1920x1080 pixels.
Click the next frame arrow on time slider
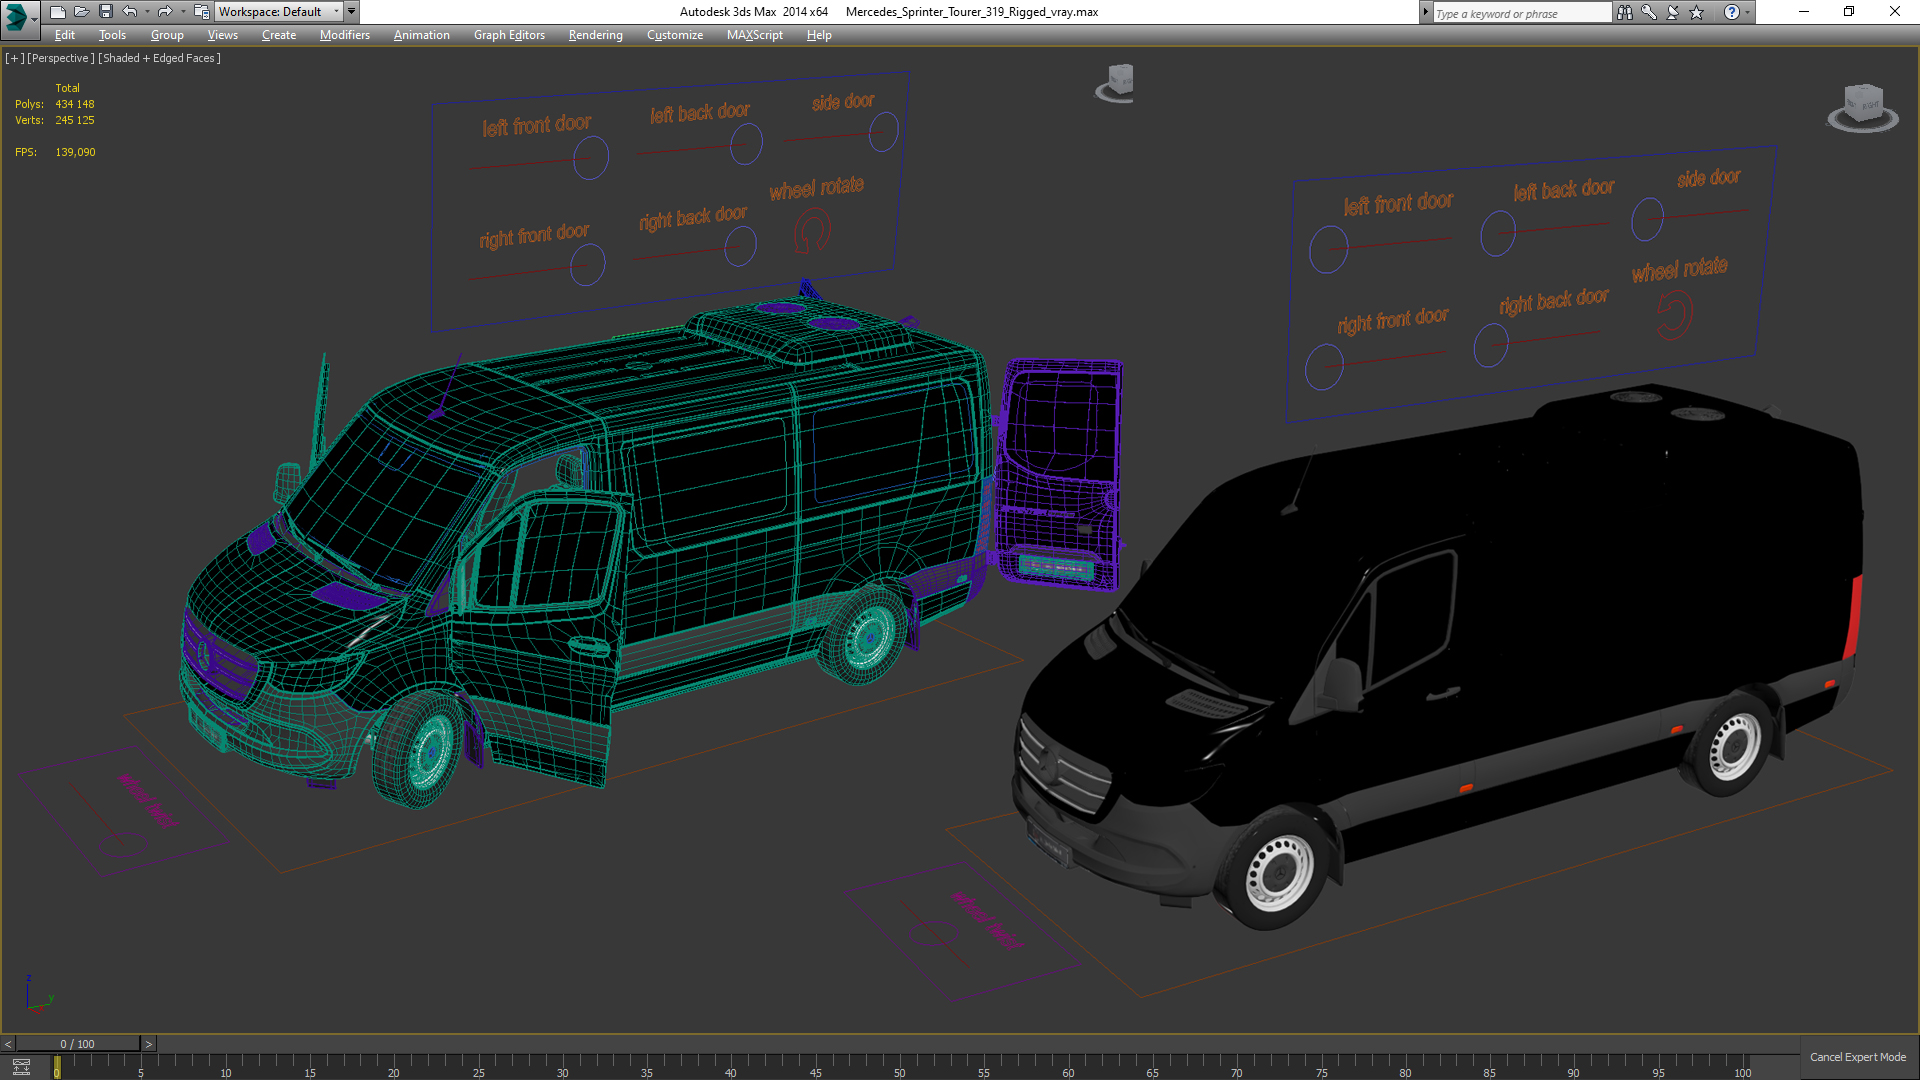pyautogui.click(x=149, y=1044)
